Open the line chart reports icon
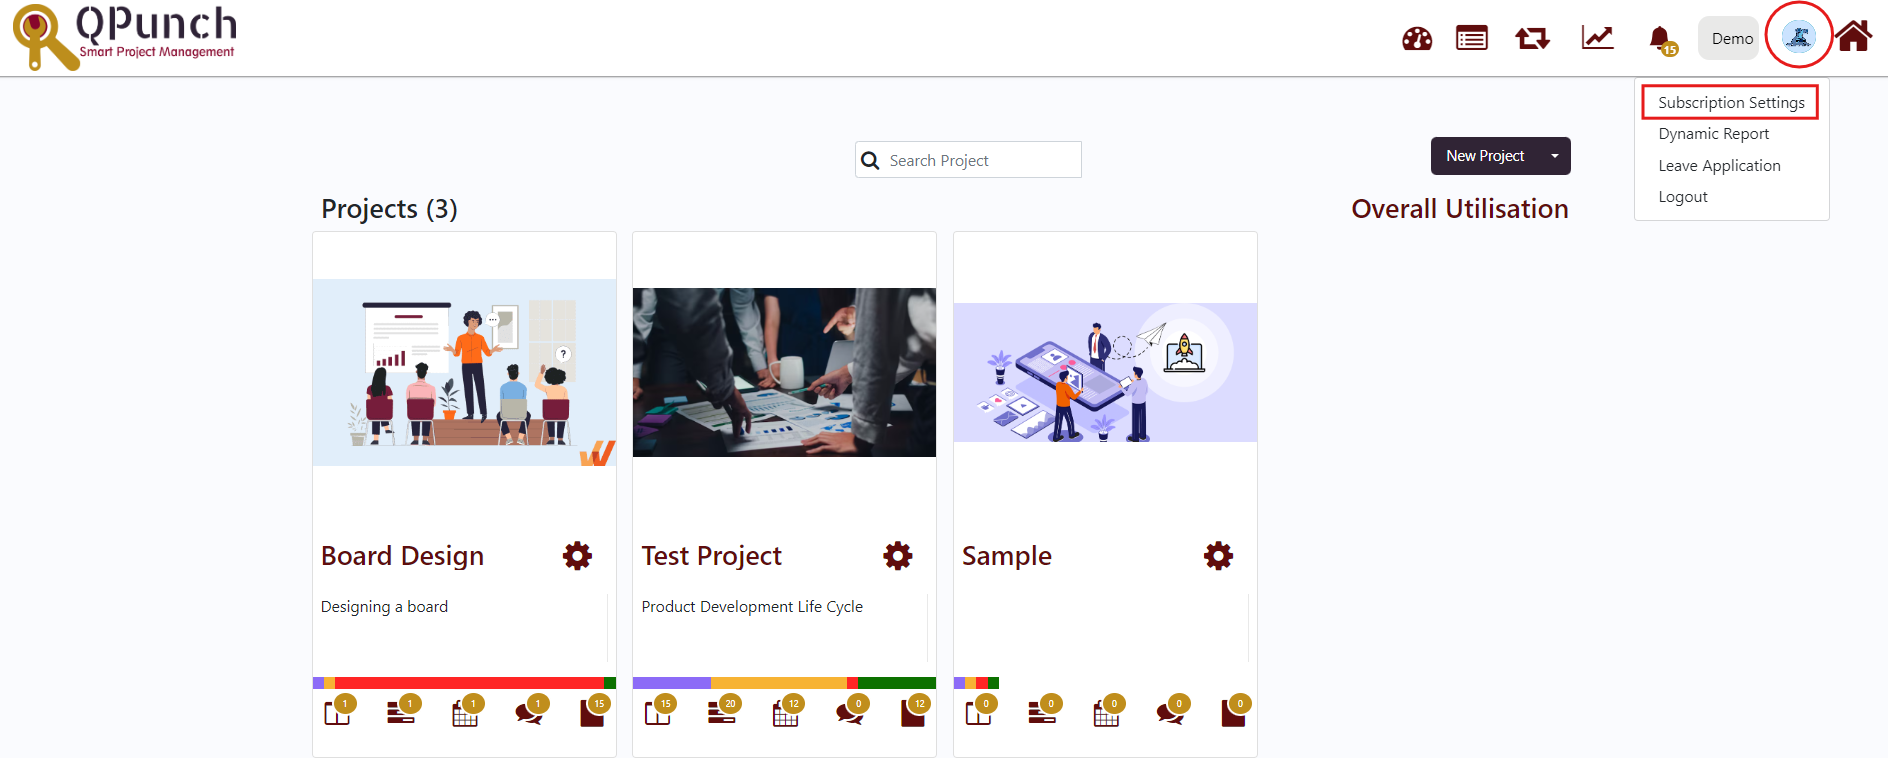Screen dimensions: 1888x758 tap(1597, 38)
